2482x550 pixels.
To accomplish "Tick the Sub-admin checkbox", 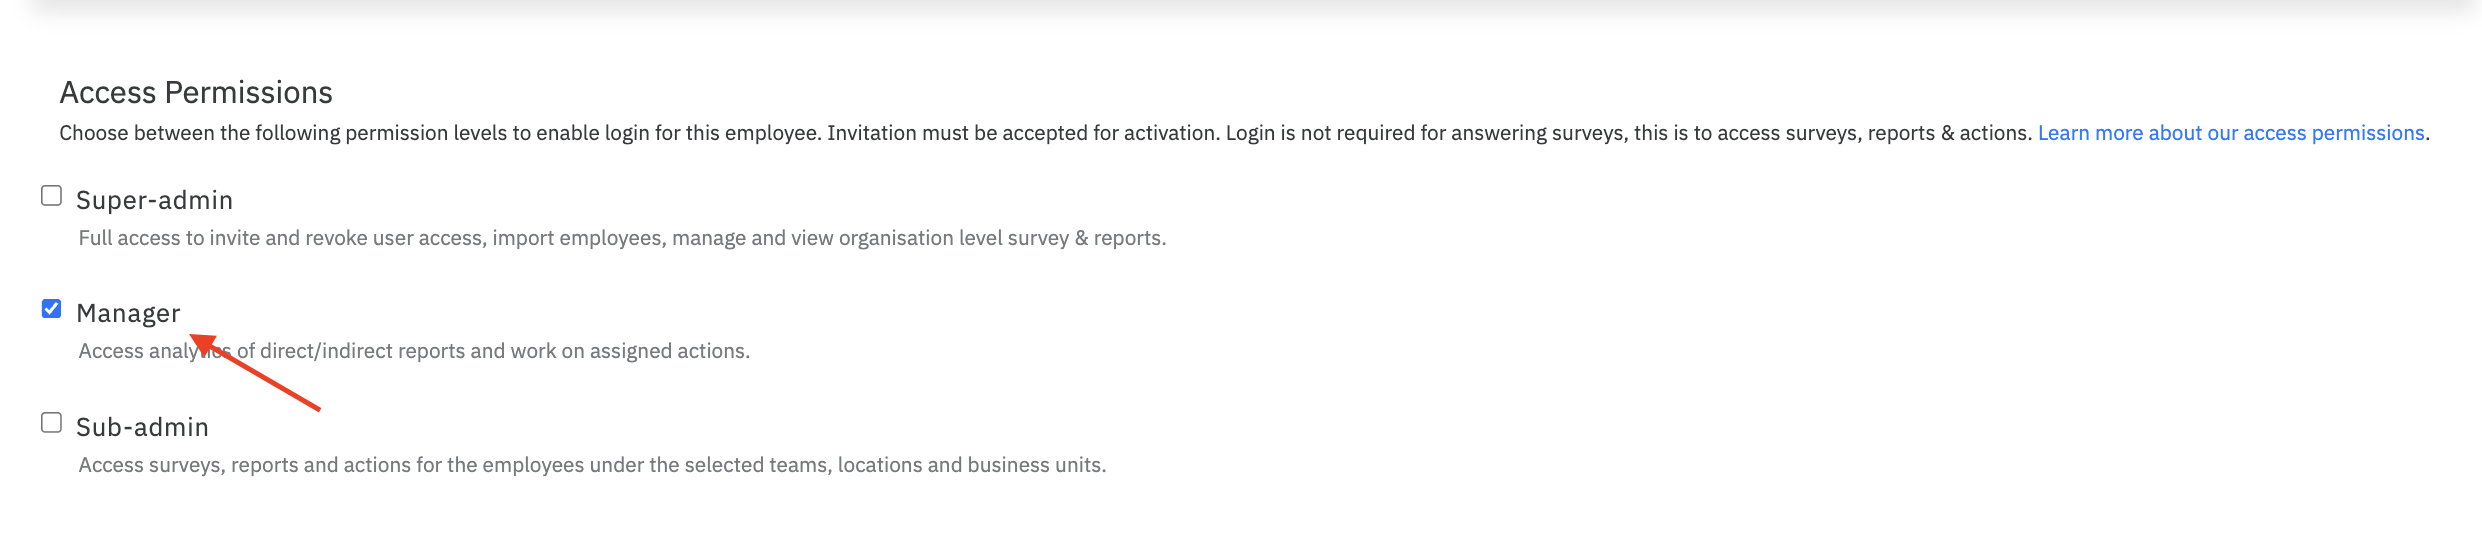I will pyautogui.click(x=51, y=423).
